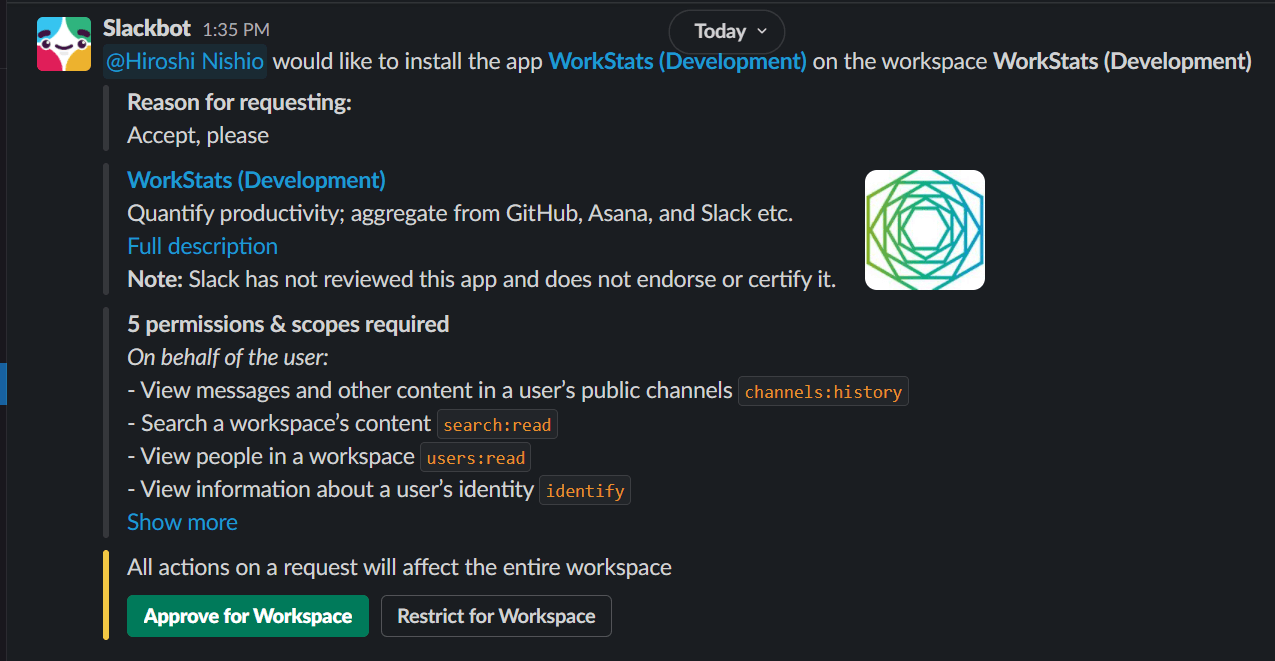Approve the app for Workspace
This screenshot has height=661, width=1275.
coord(248,616)
